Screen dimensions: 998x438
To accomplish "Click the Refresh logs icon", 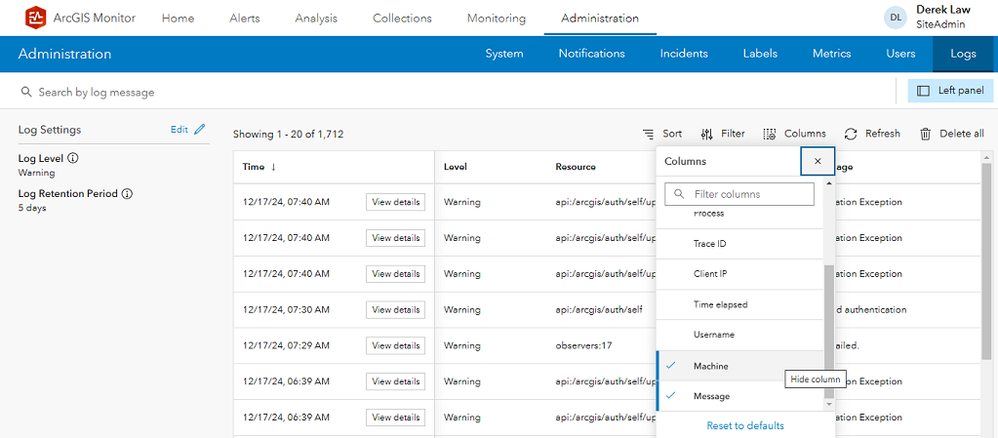I will [851, 134].
